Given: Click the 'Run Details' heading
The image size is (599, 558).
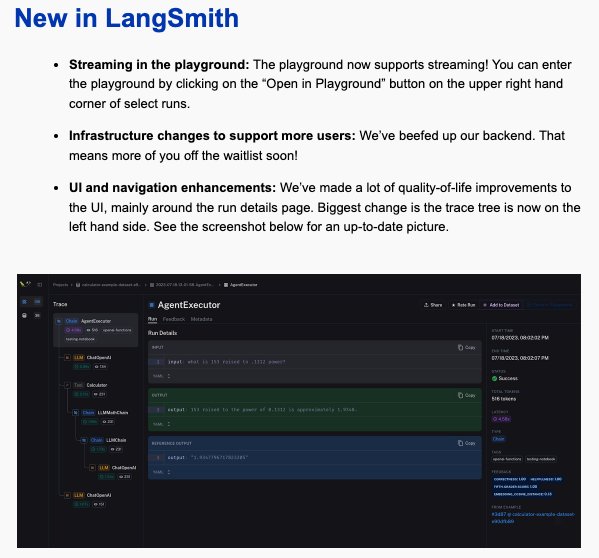Looking at the screenshot, I should [162, 333].
